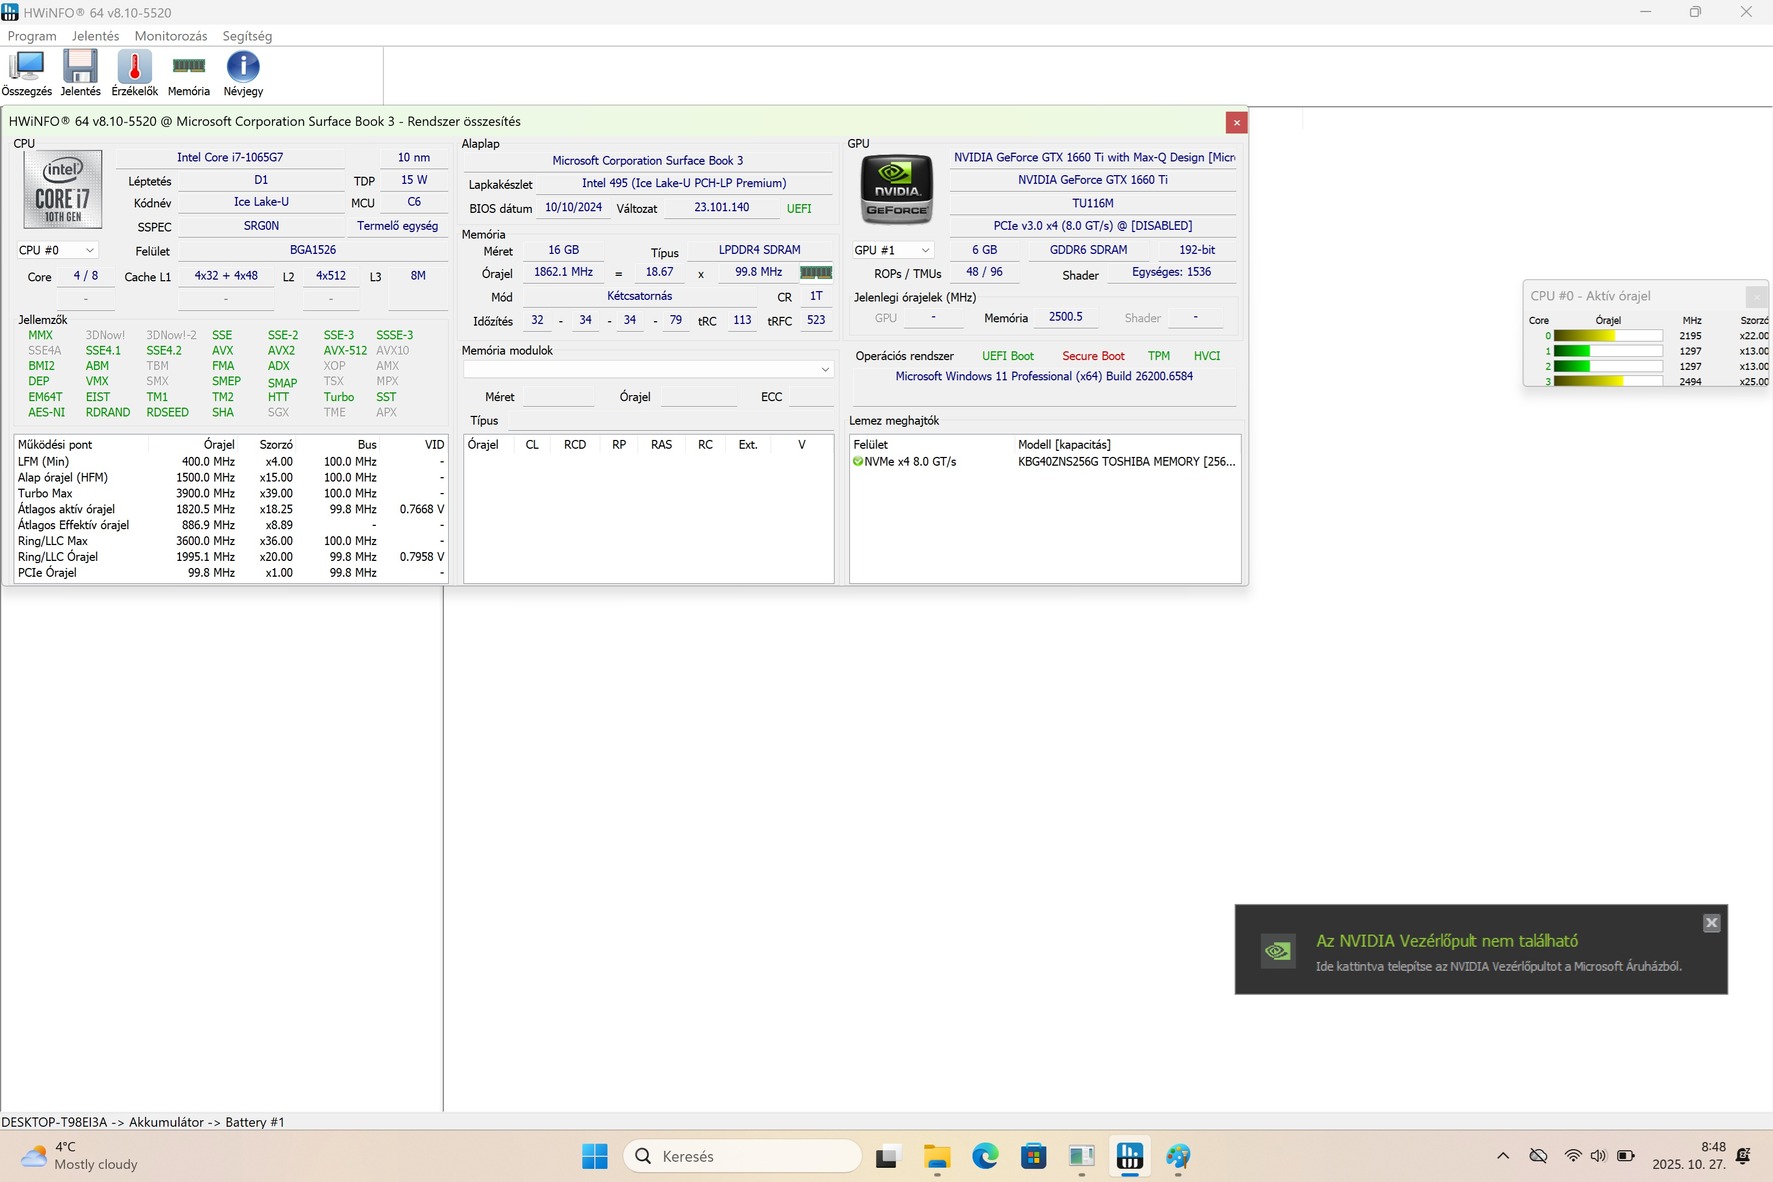
Task: Click the Intel Core i7-1065G7 CPU name
Action: click(x=230, y=157)
